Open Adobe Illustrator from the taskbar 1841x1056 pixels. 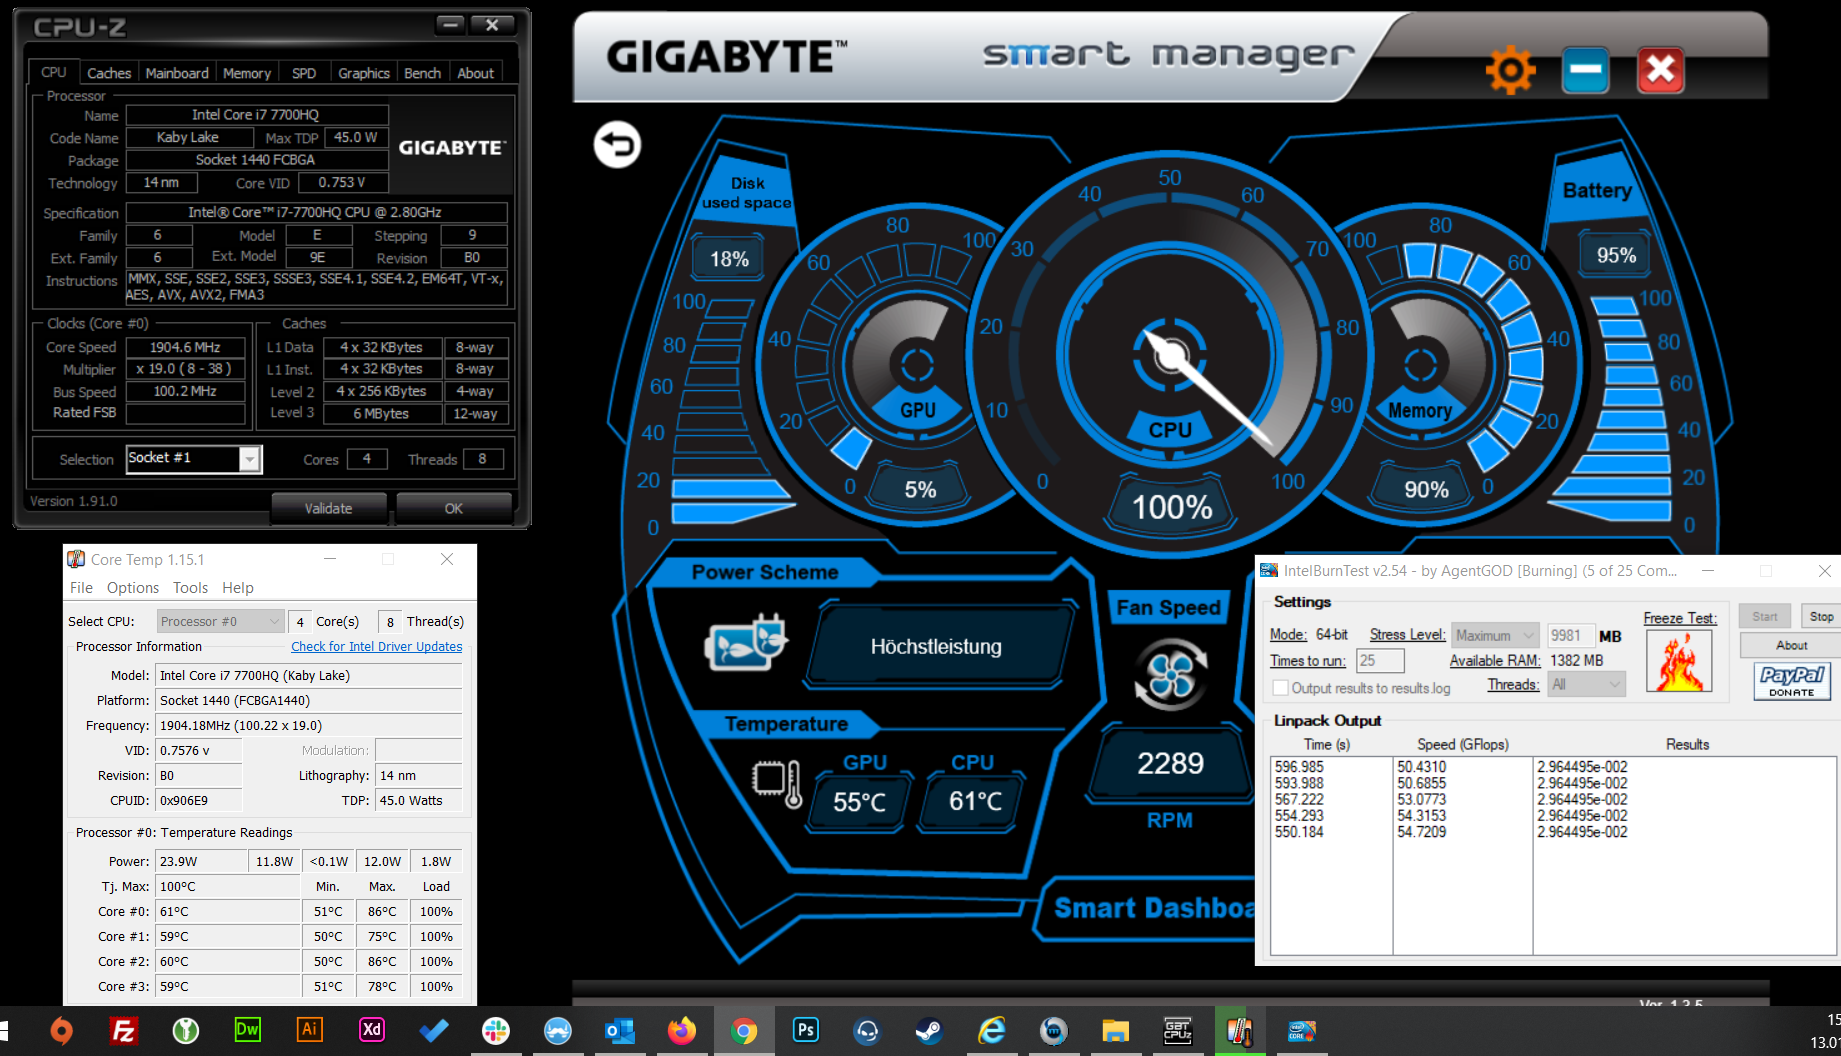tap(309, 1030)
